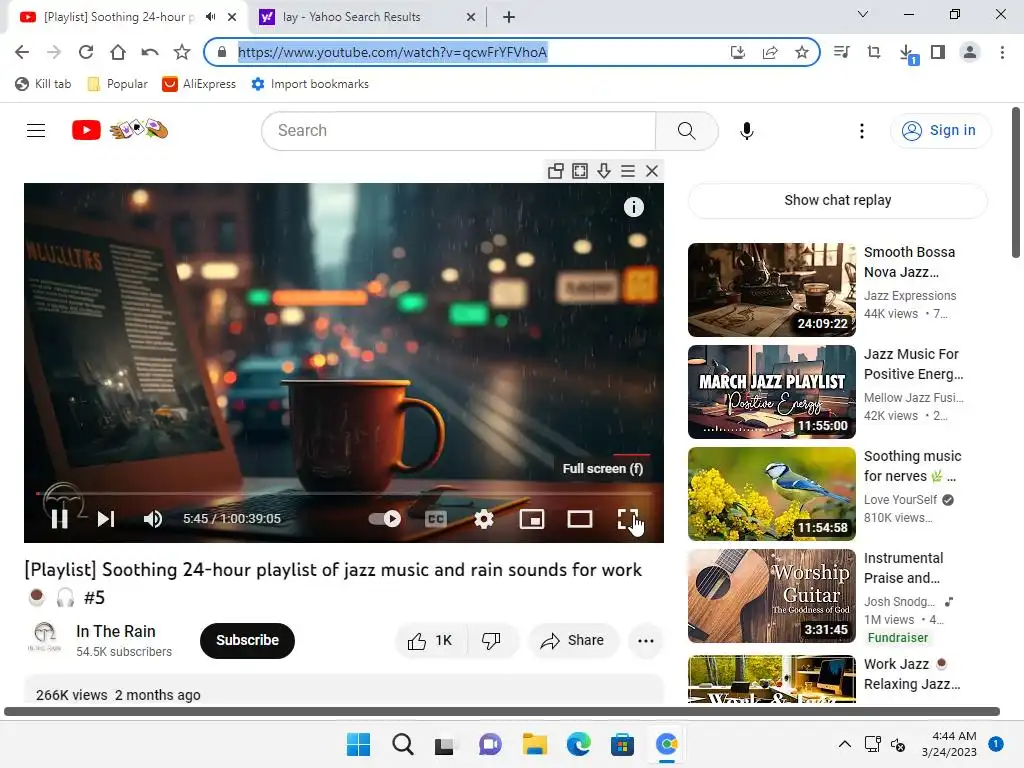Screen dimensions: 1024x768
Task: Mute the video volume
Action: tap(153, 519)
